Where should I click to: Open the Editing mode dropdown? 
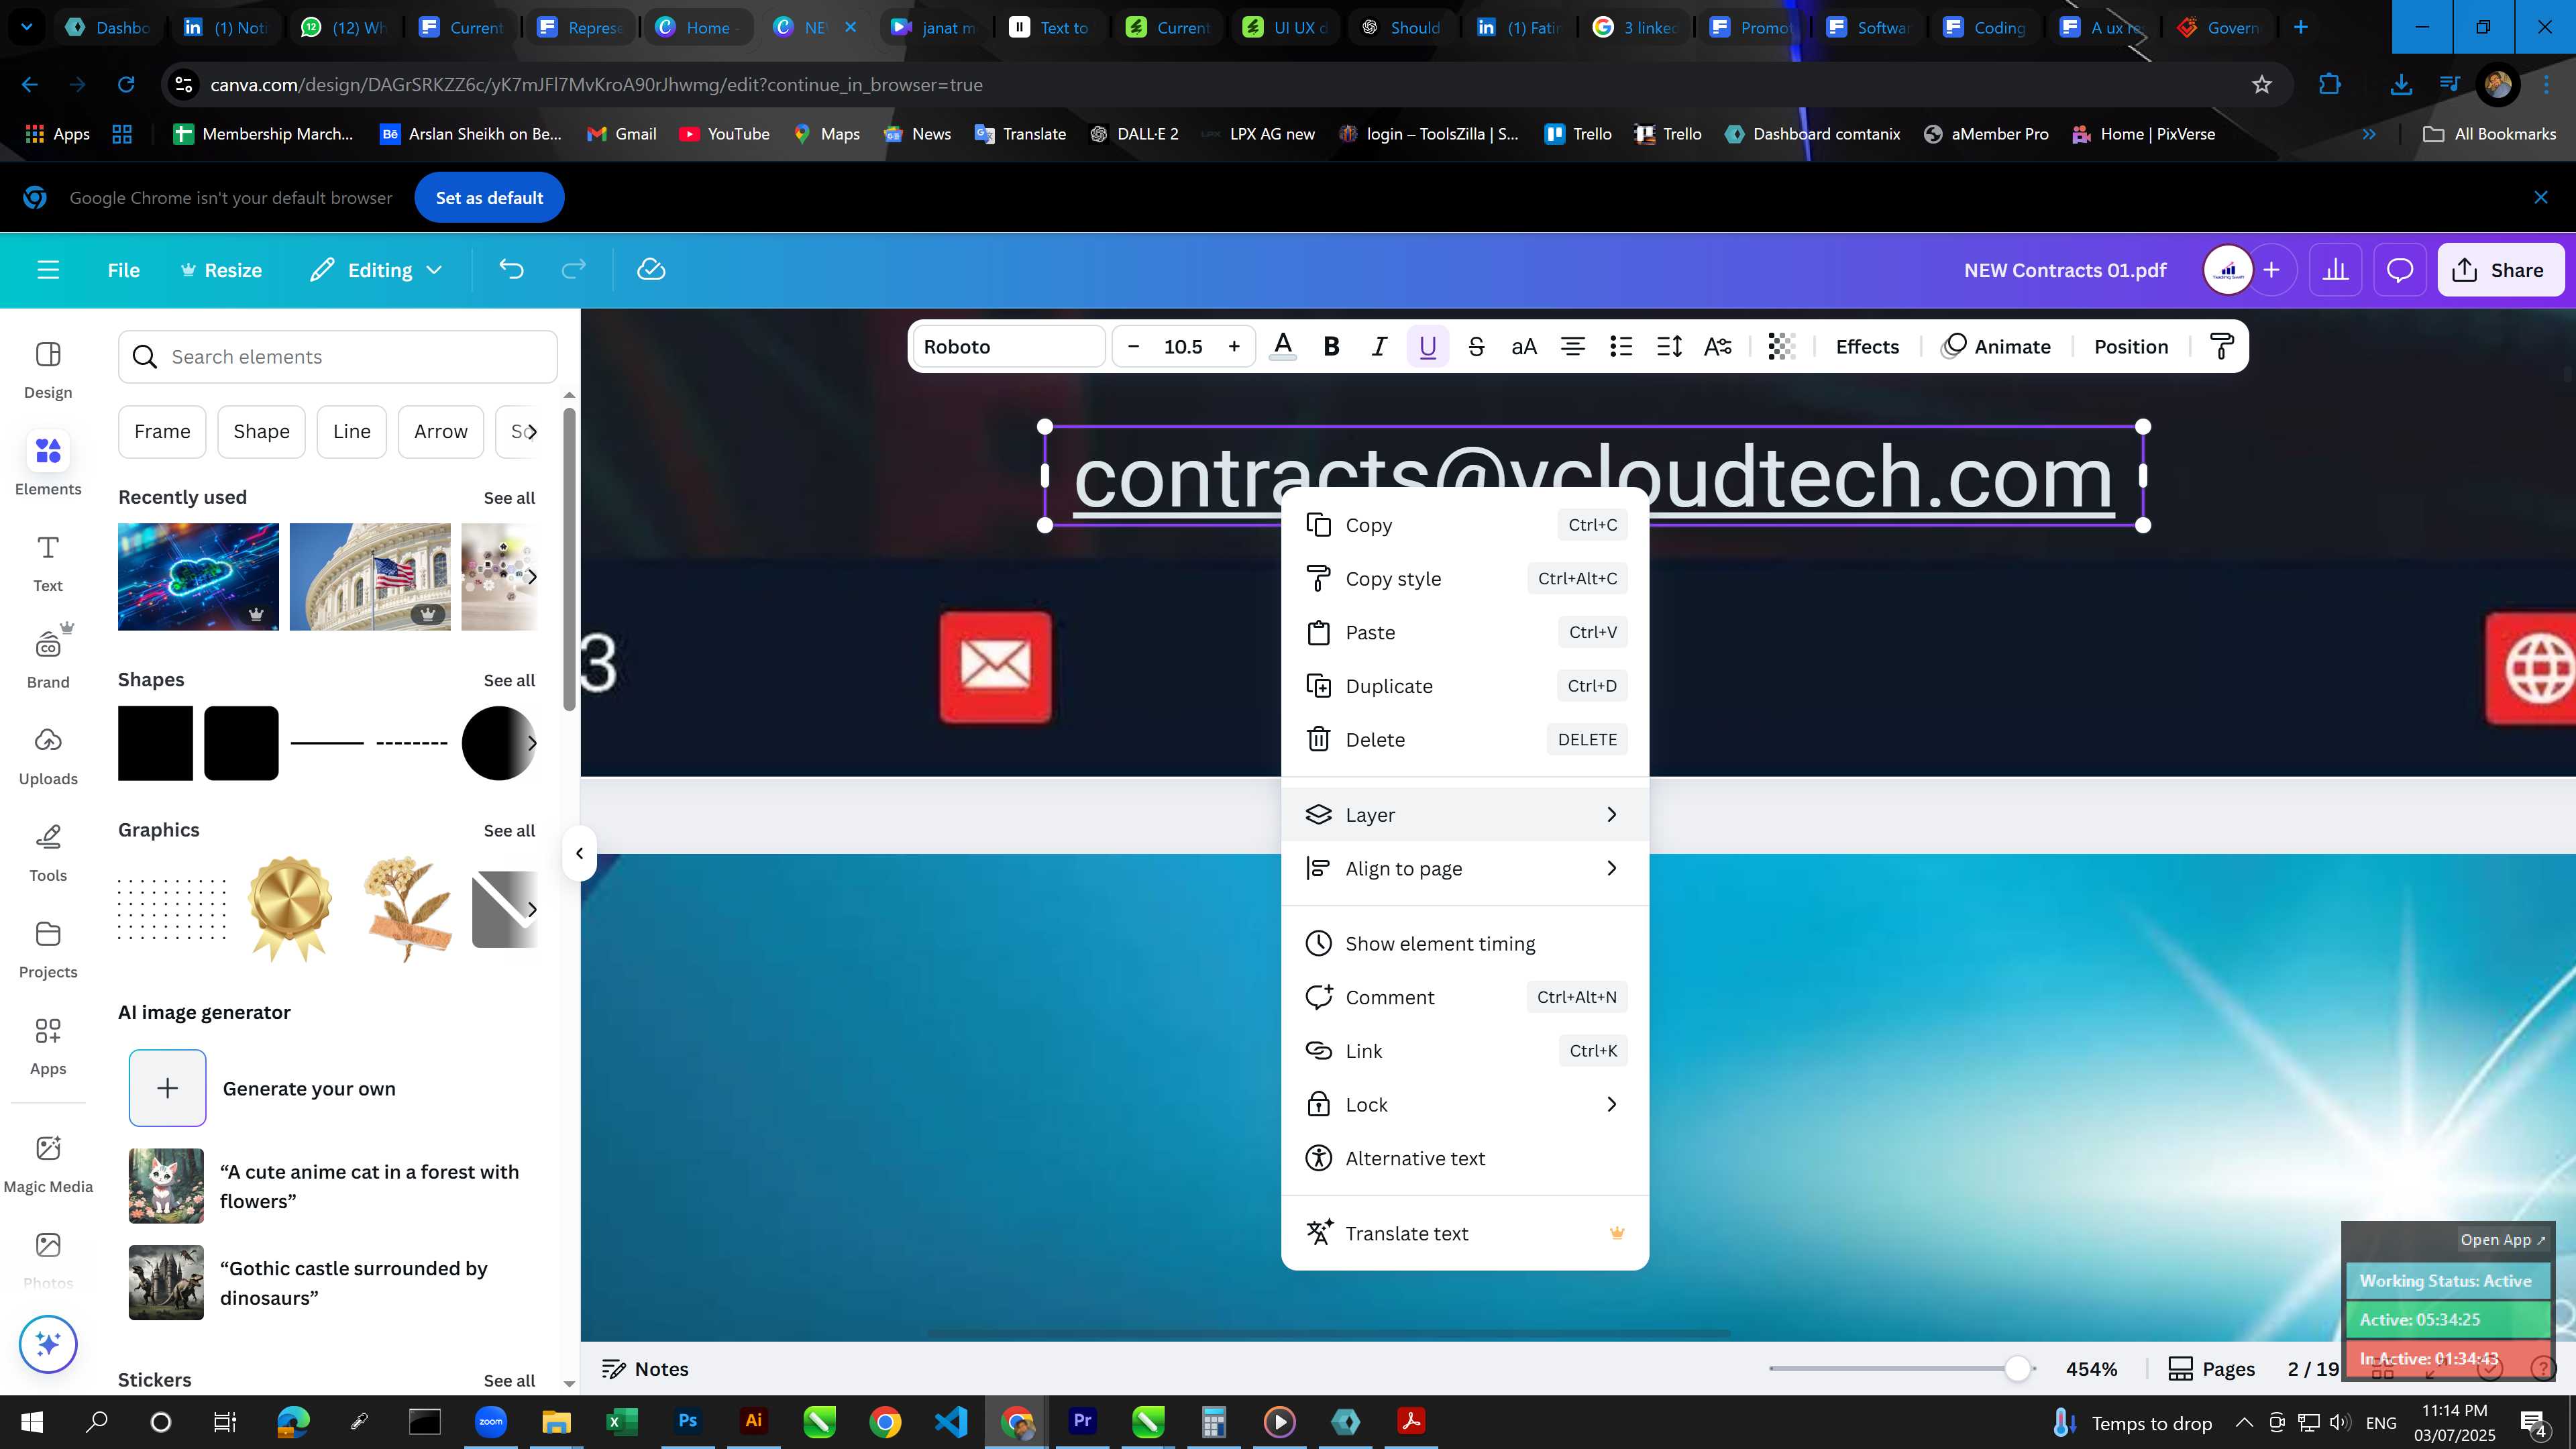tap(377, 270)
